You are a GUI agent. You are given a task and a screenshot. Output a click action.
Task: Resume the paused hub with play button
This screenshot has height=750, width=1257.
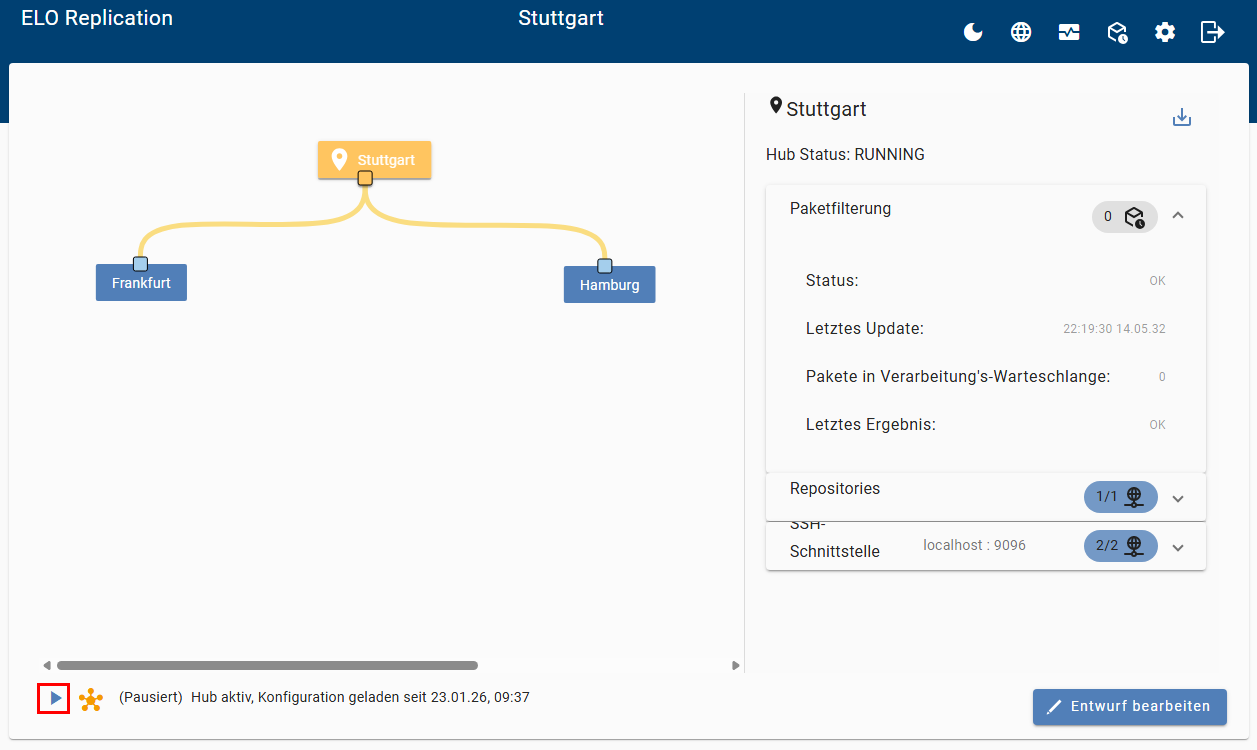54,698
